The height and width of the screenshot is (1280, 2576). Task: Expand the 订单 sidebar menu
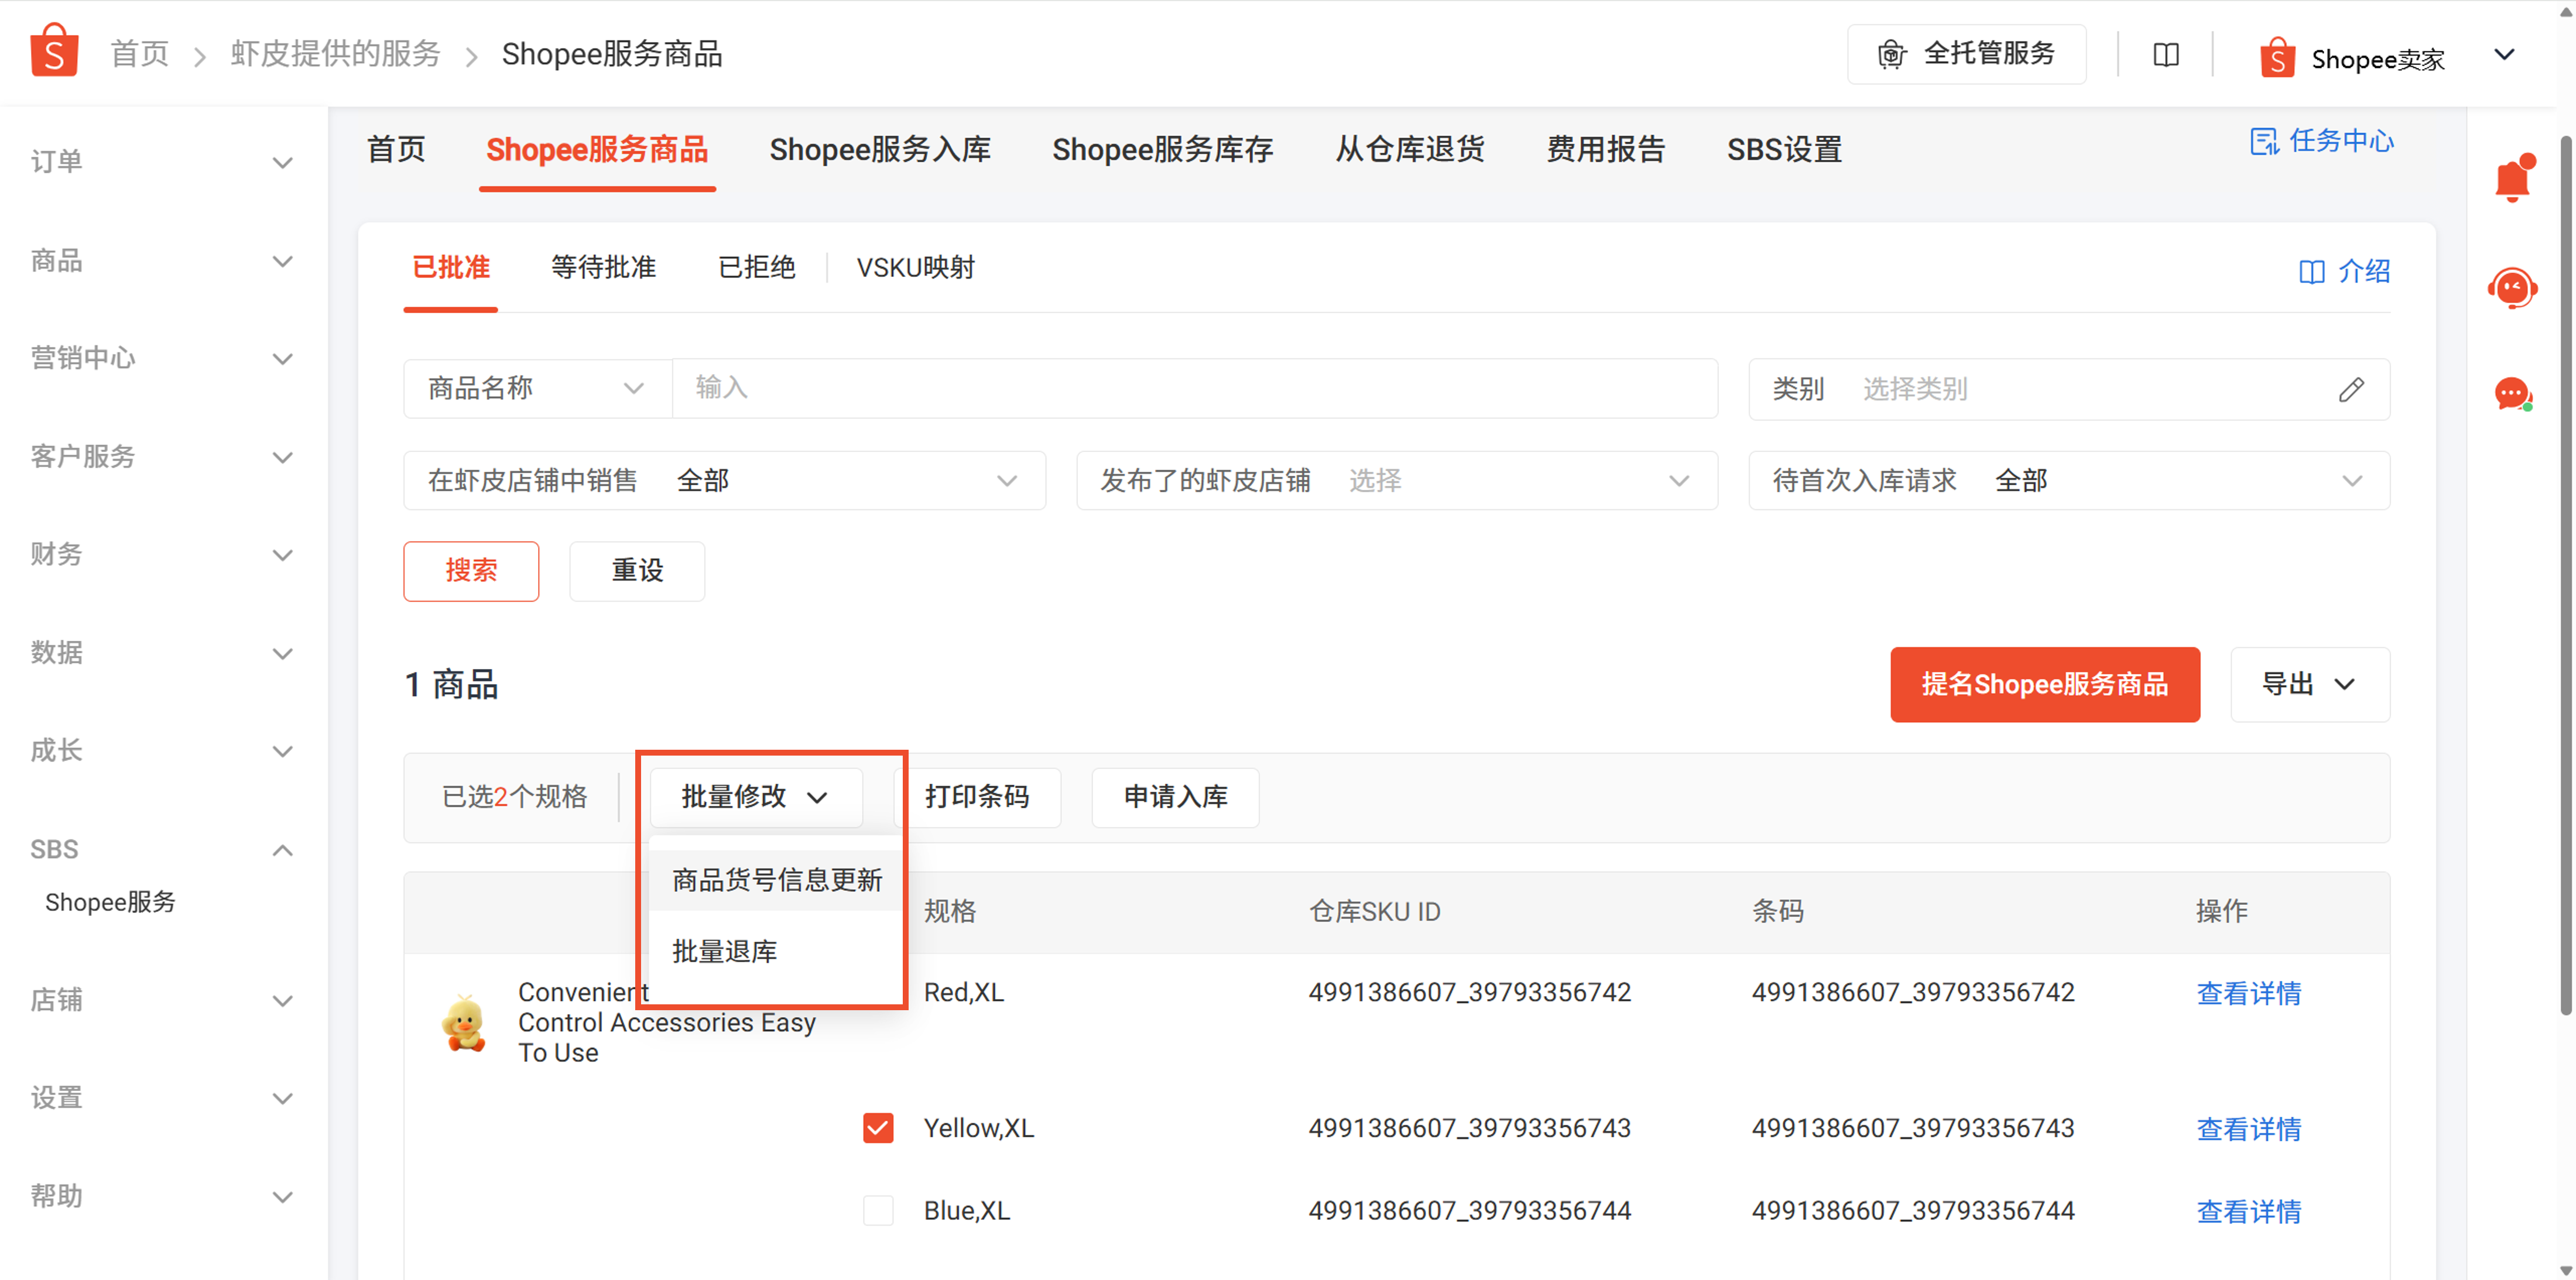point(164,162)
